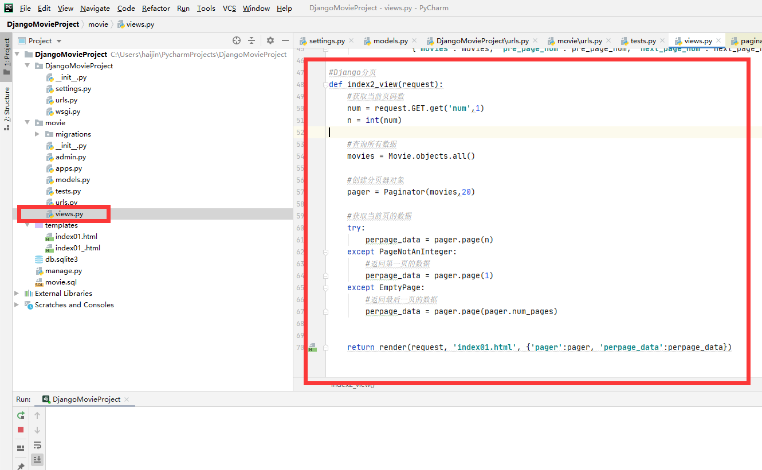The width and height of the screenshot is (762, 470).
Task: Select movie.sql in project tree
Action: click(x=56, y=282)
